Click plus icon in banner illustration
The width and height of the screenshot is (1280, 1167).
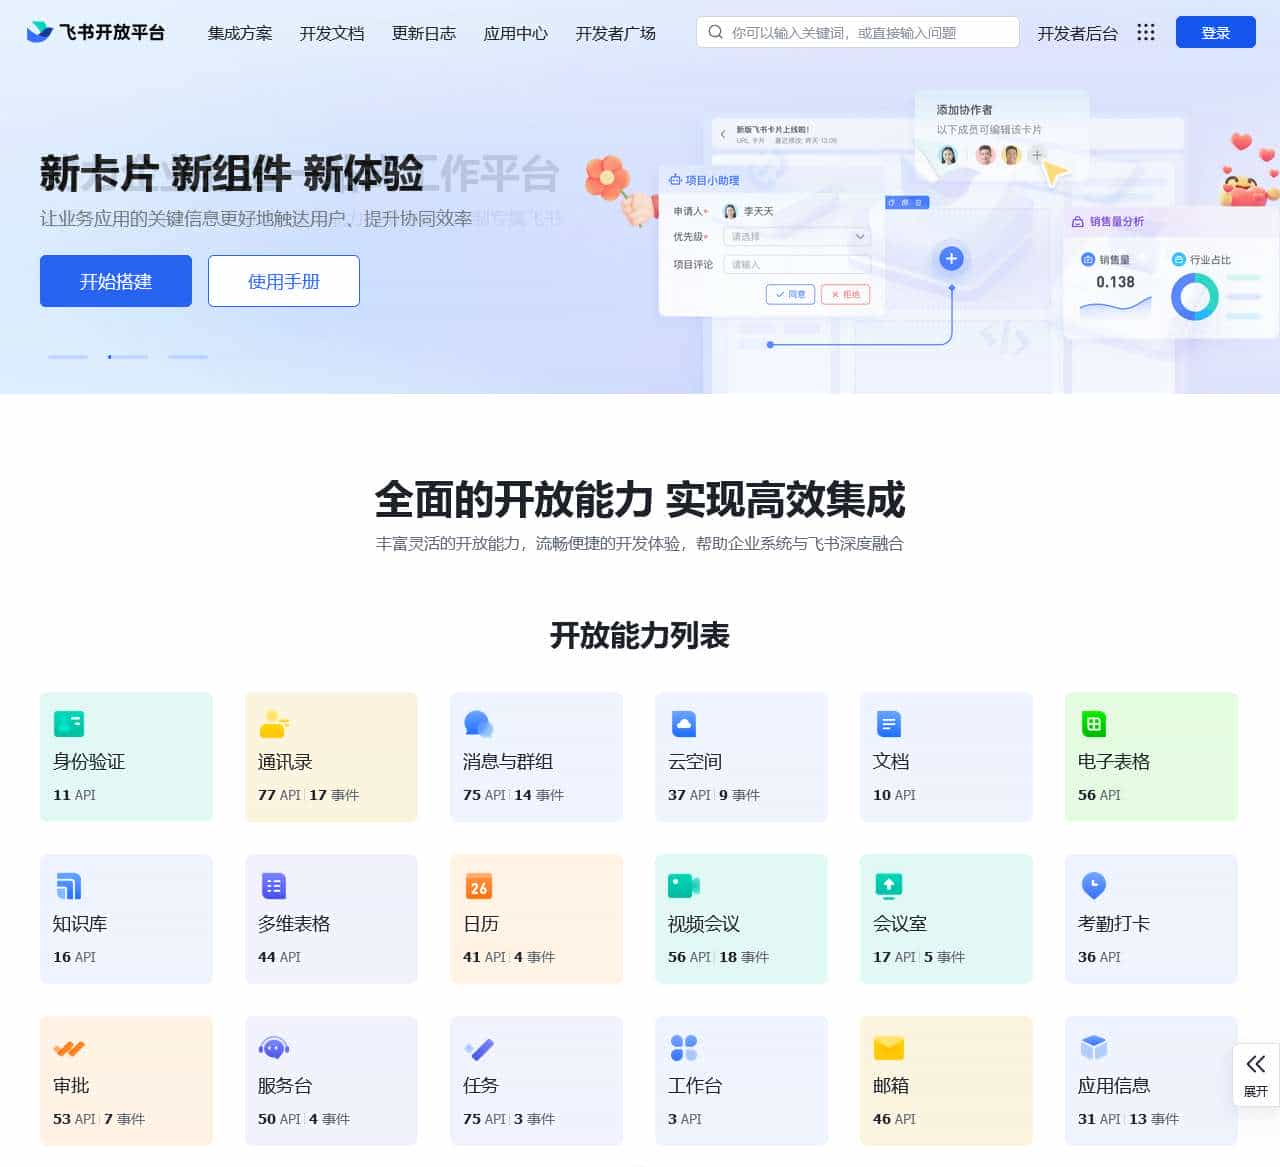click(951, 259)
